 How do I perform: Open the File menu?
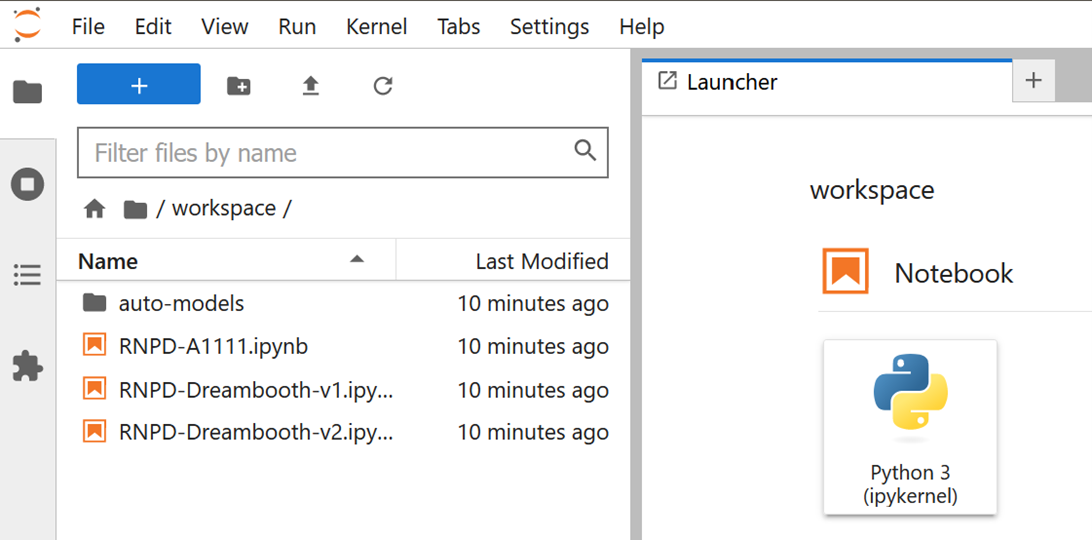click(88, 27)
